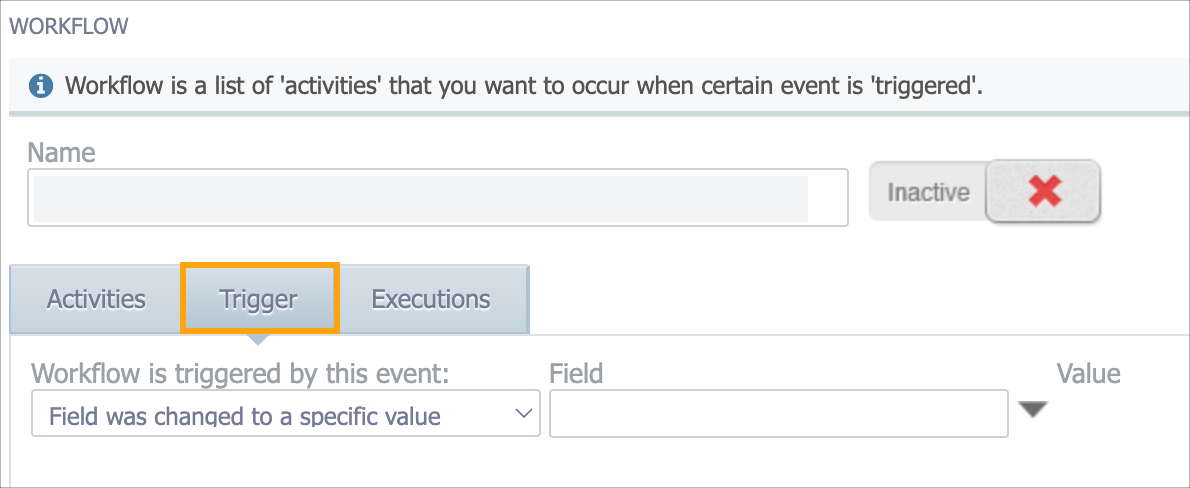Image resolution: width=1190 pixels, height=488 pixels.
Task: Click the workflow description info banner text
Action: (524, 86)
